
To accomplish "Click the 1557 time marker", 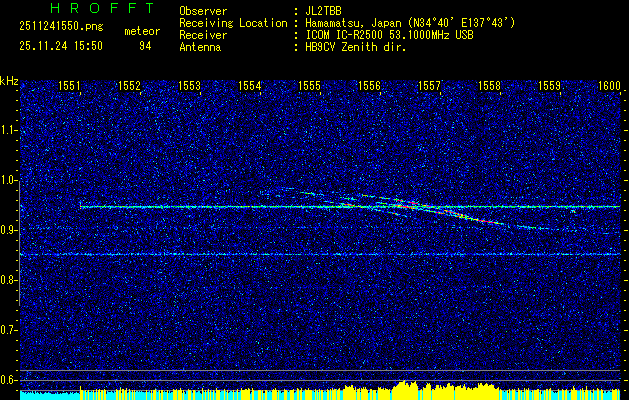I will [430, 87].
